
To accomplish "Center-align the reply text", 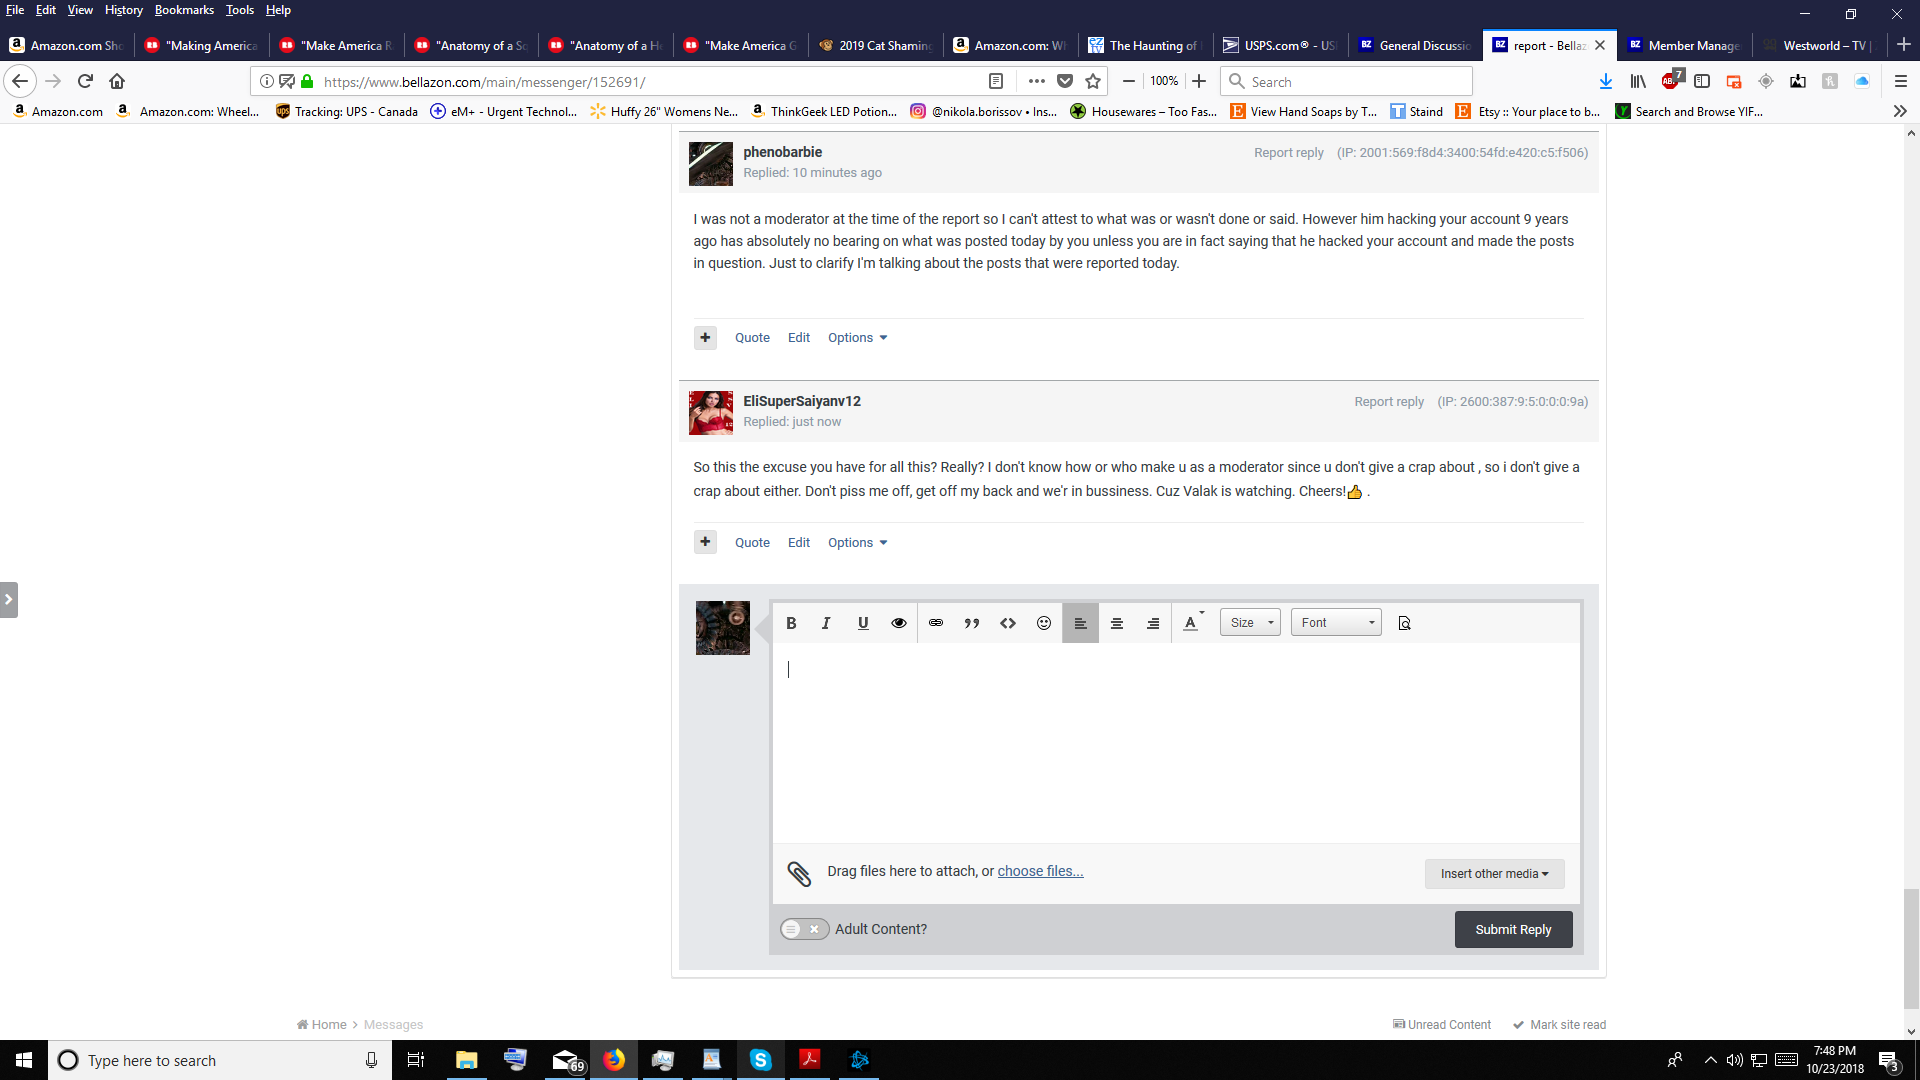I will 1117,623.
